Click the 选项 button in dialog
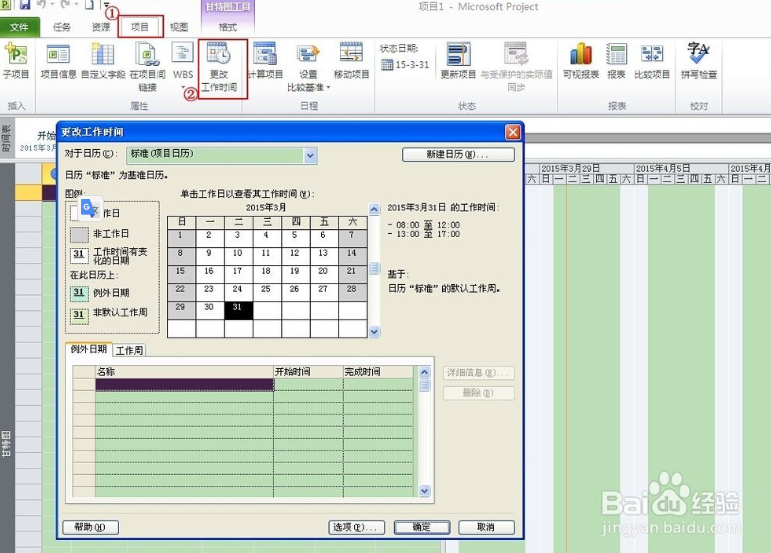This screenshot has height=553, width=771. [356, 527]
